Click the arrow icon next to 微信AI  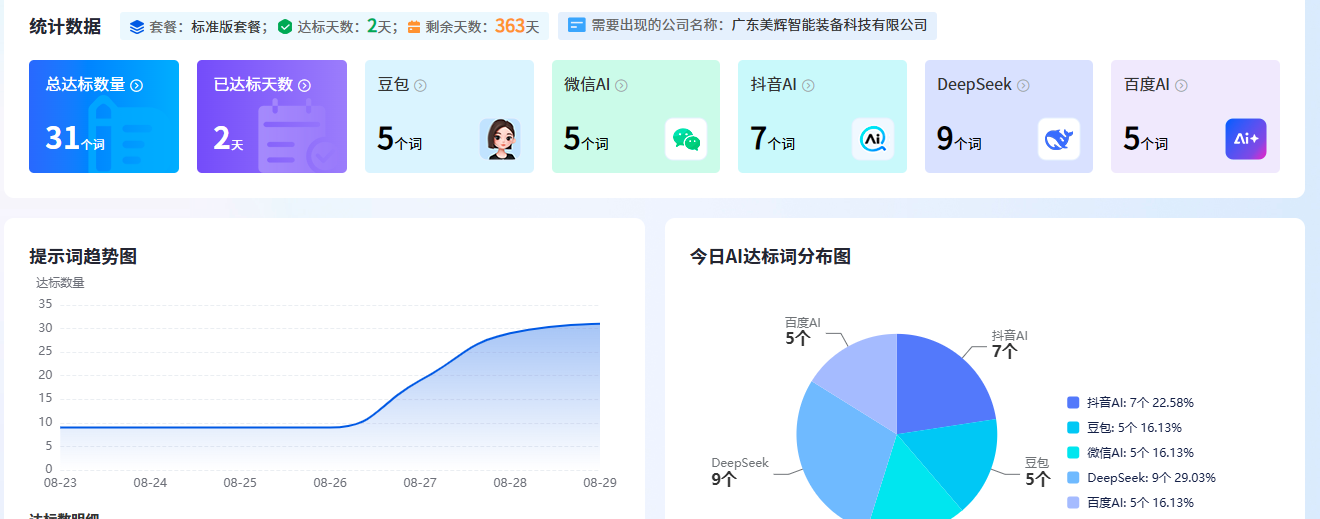click(x=621, y=86)
